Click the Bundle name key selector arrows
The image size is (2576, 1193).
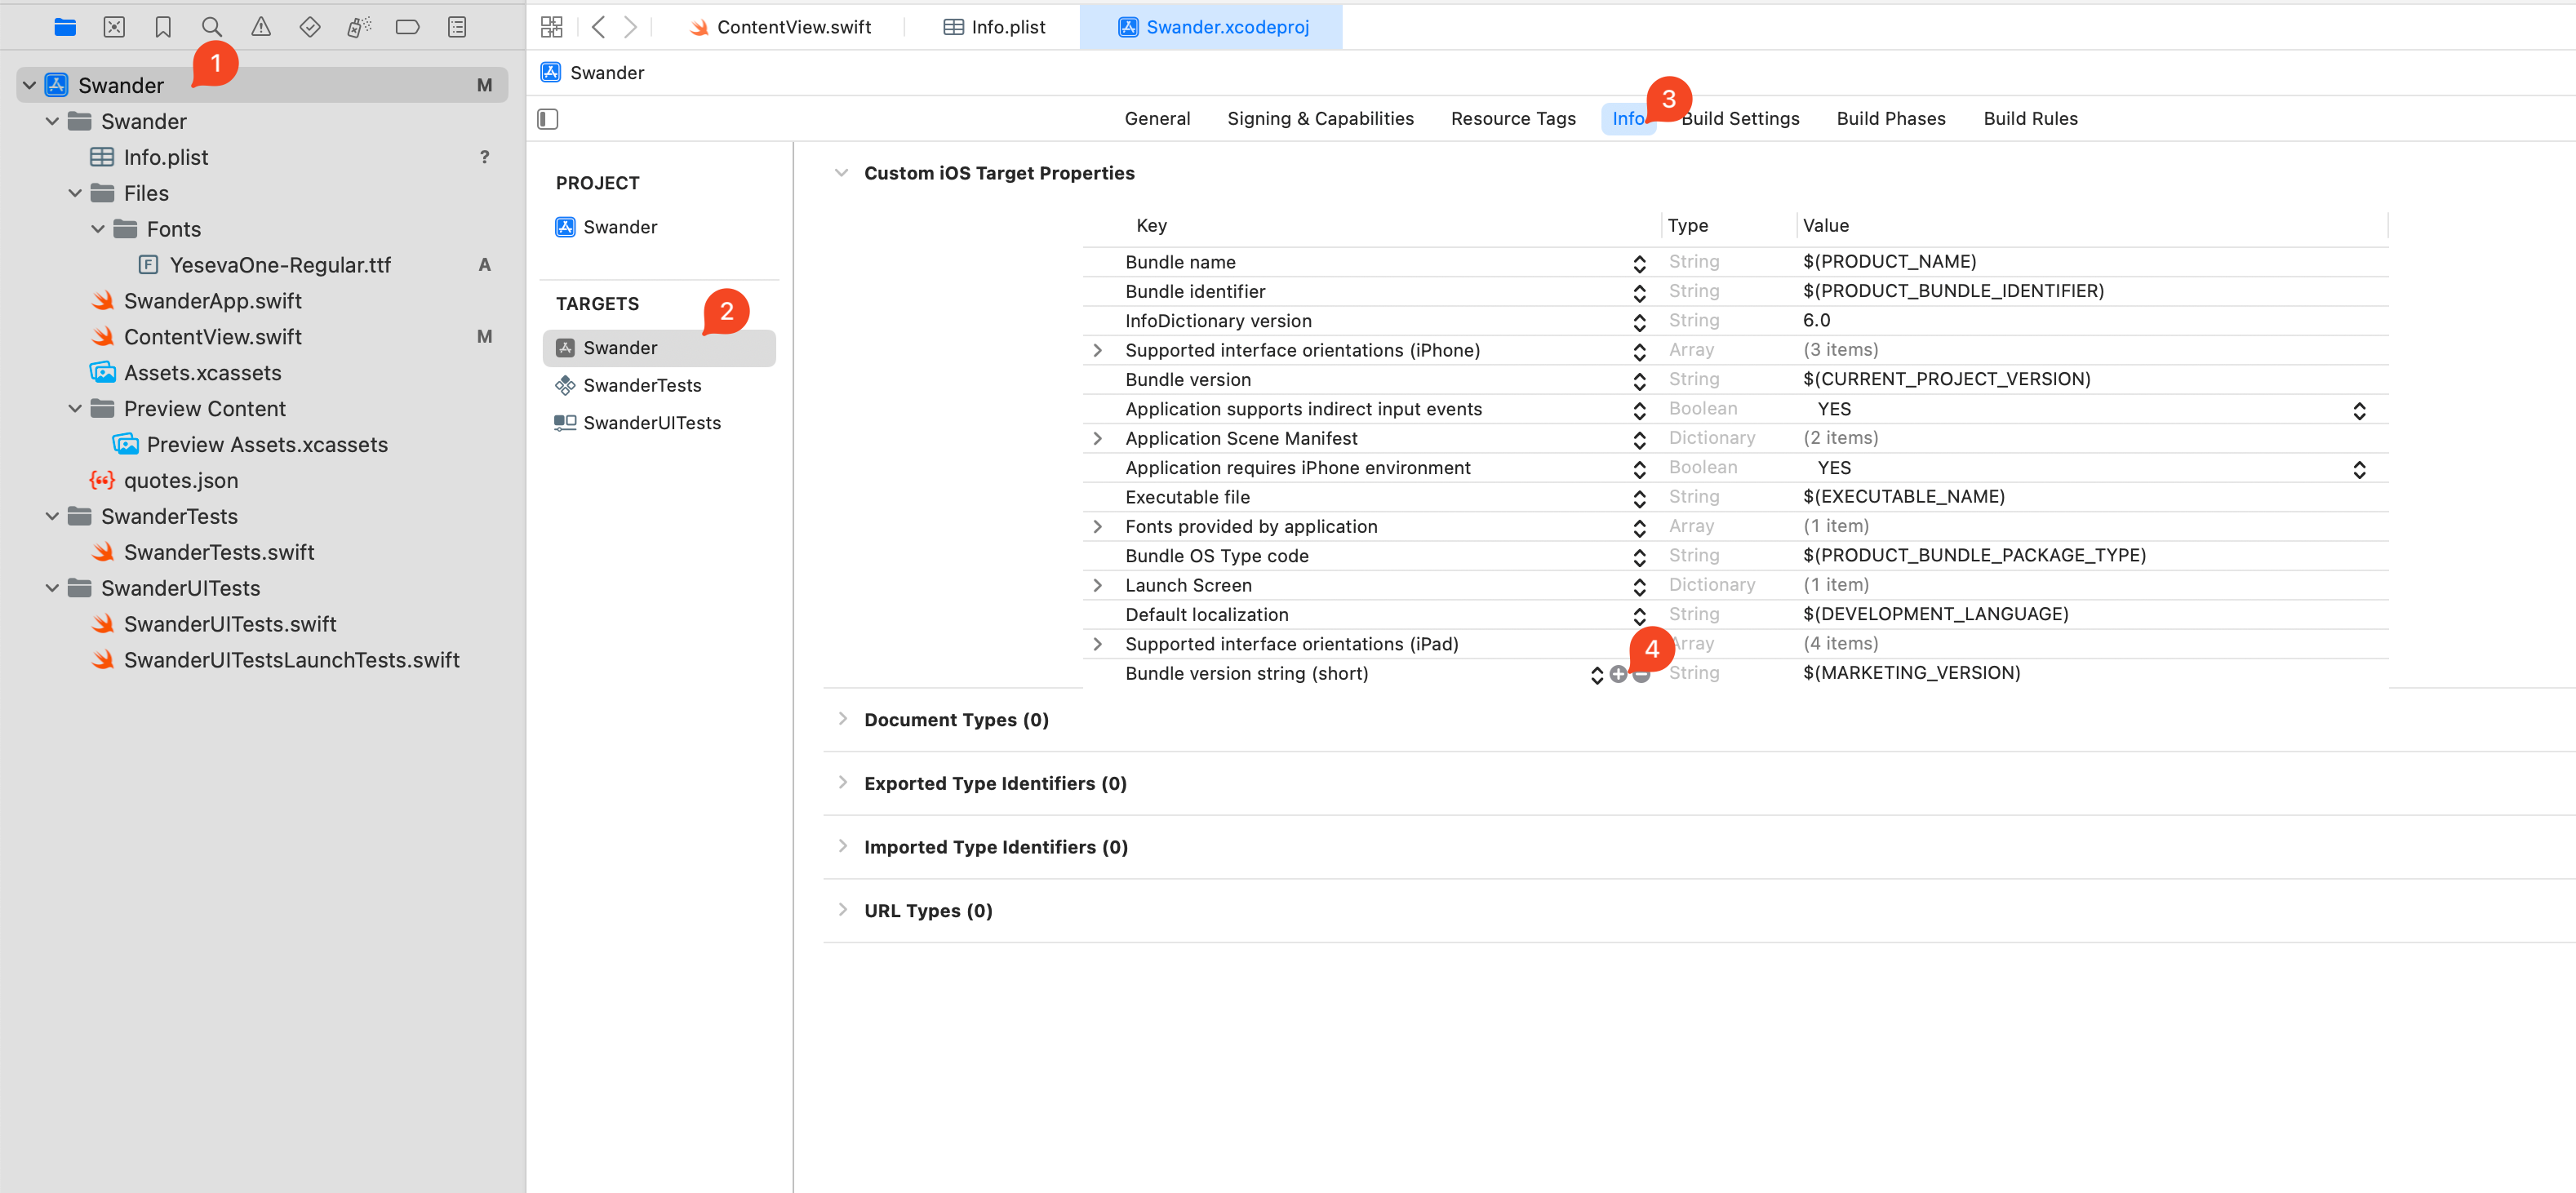[1639, 263]
